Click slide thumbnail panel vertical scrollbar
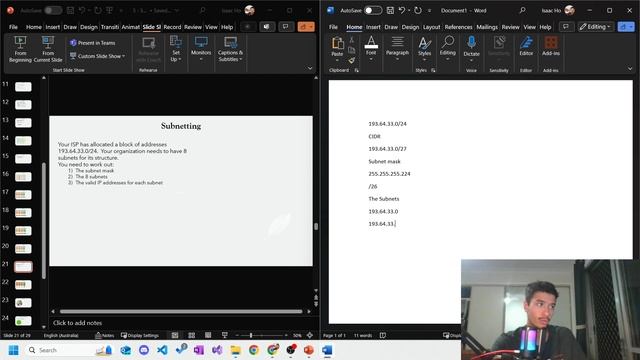The width and height of the screenshot is (640, 360). 44,220
